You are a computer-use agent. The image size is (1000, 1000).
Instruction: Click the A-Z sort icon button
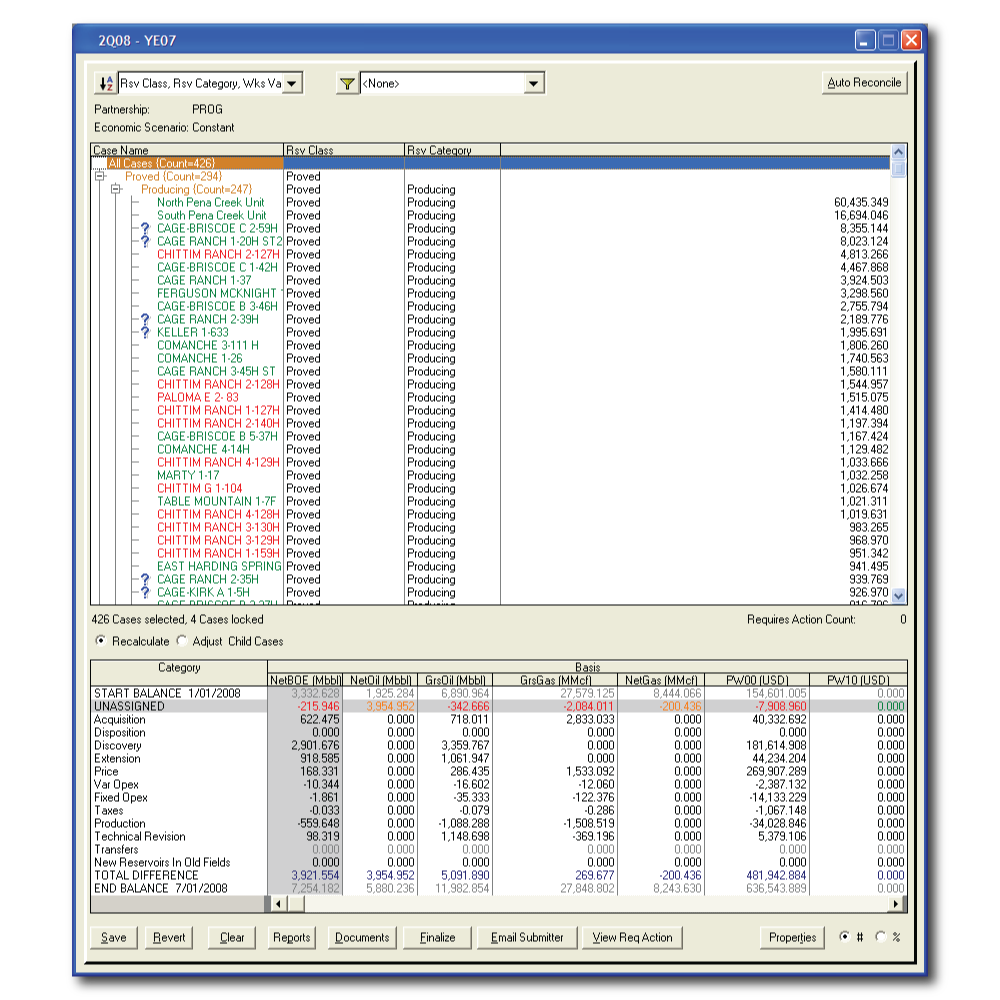point(106,83)
